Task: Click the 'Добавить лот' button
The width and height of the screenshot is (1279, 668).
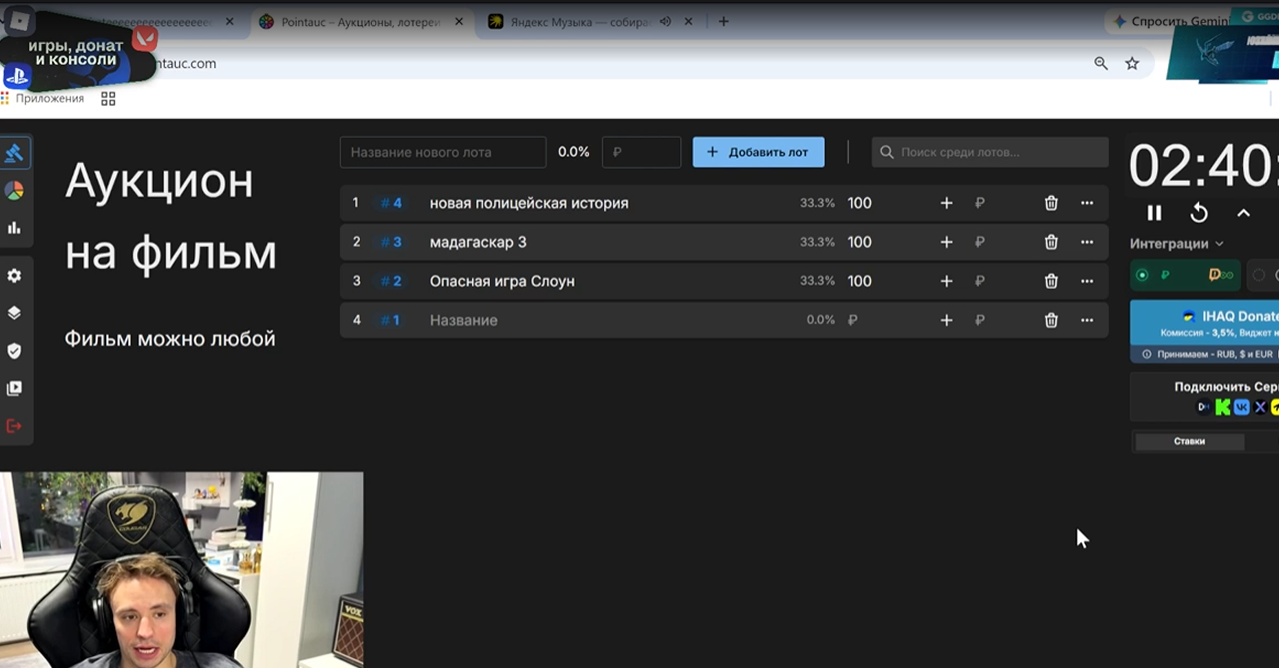Action: (758, 152)
